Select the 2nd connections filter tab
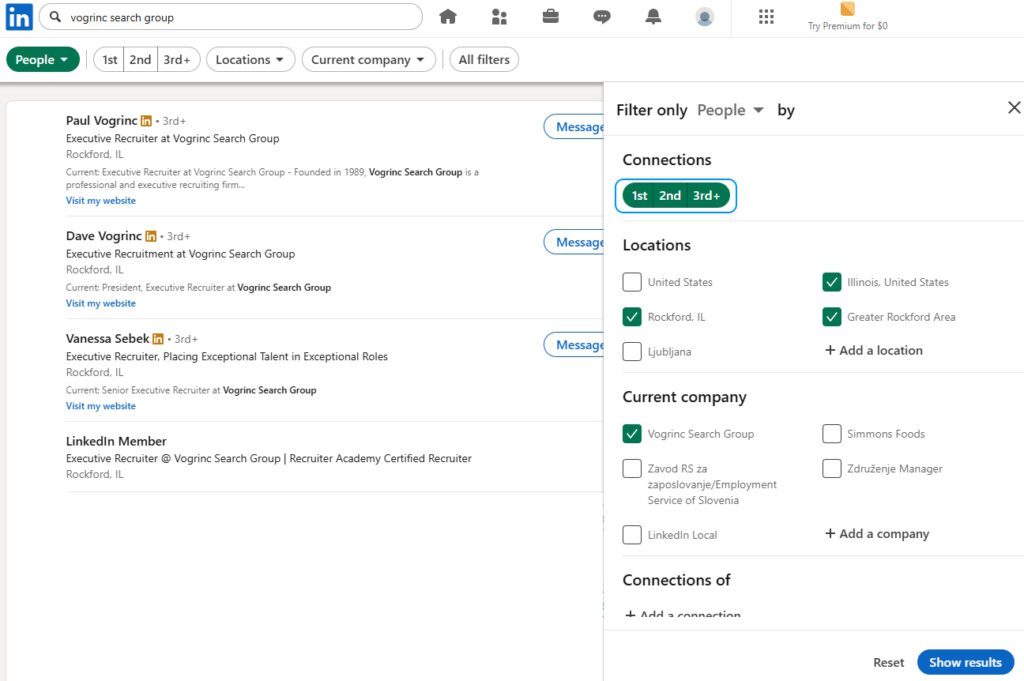 point(140,59)
